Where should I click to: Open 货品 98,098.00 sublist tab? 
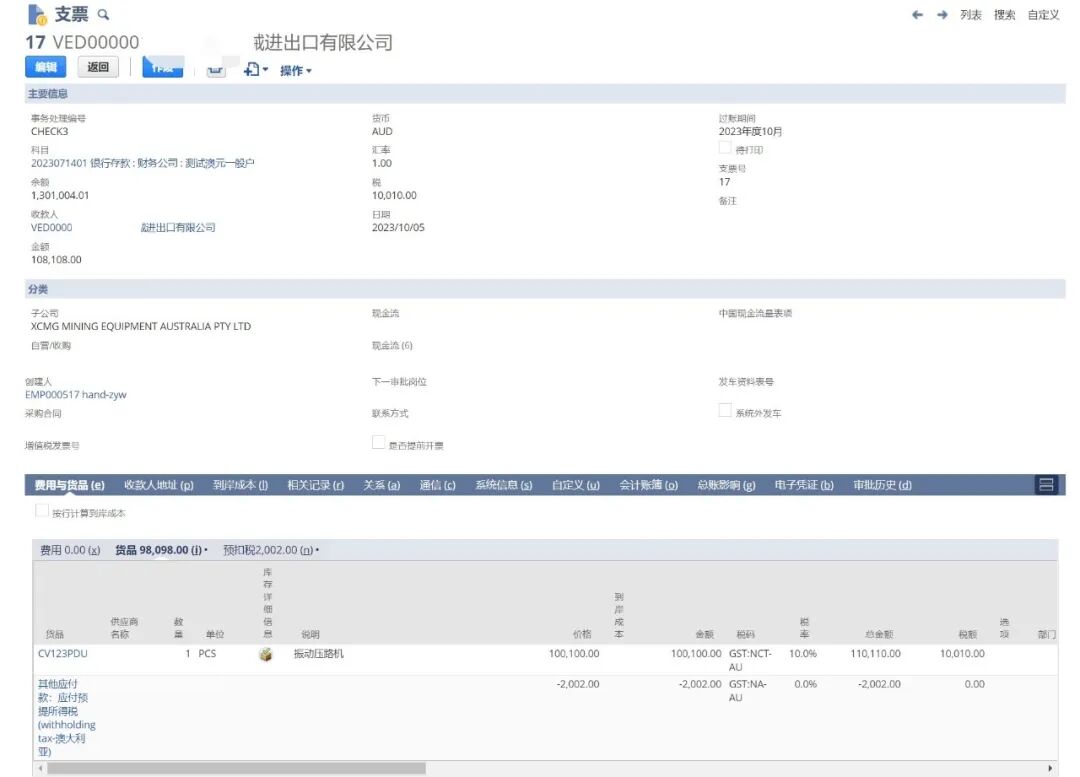click(x=158, y=550)
